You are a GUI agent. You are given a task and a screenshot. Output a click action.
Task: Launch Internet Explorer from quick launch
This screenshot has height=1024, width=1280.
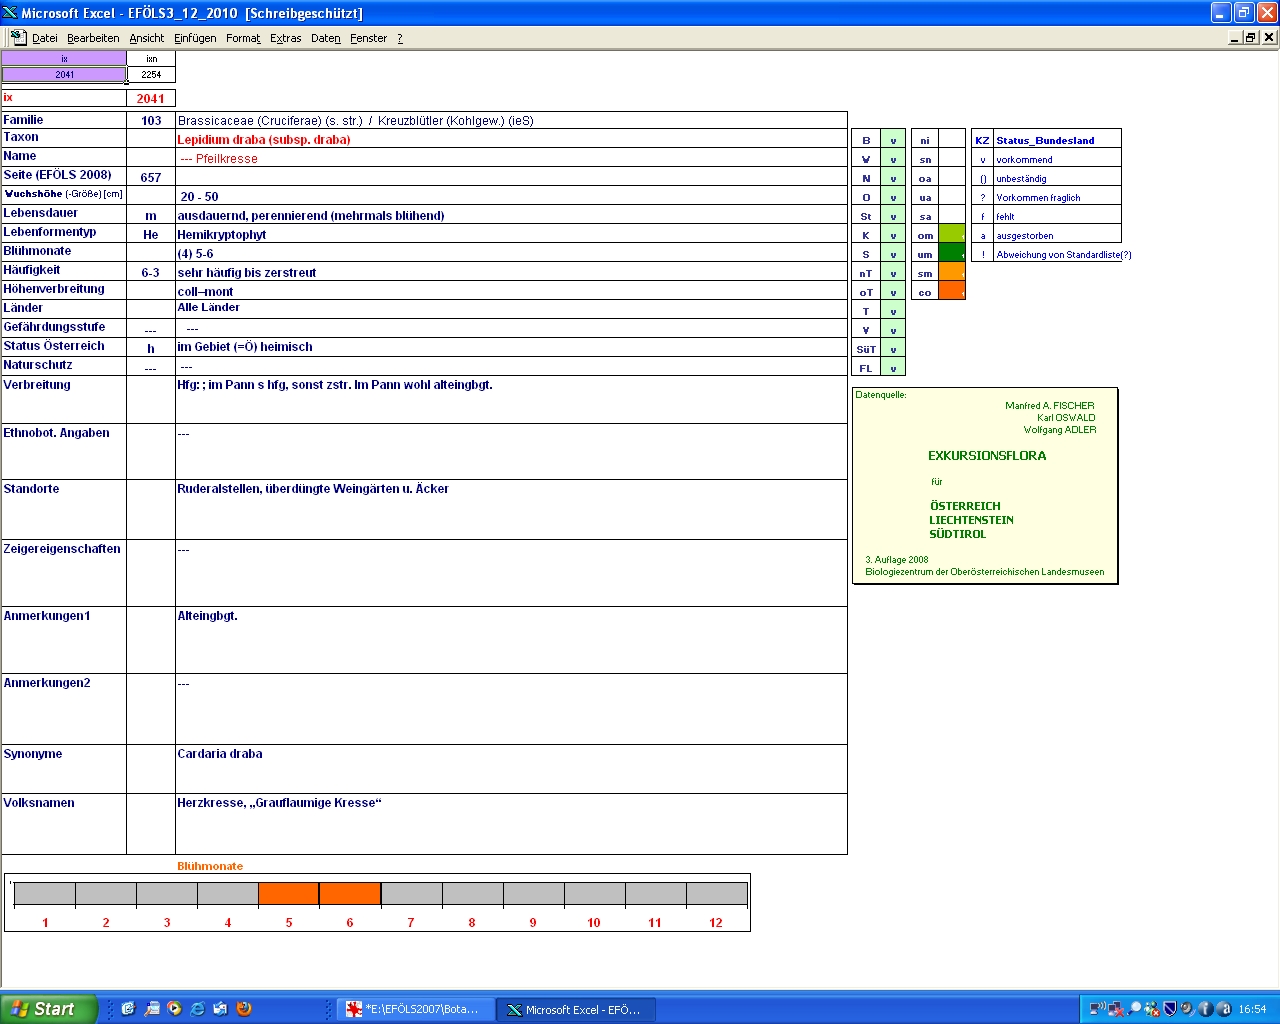pos(197,1009)
